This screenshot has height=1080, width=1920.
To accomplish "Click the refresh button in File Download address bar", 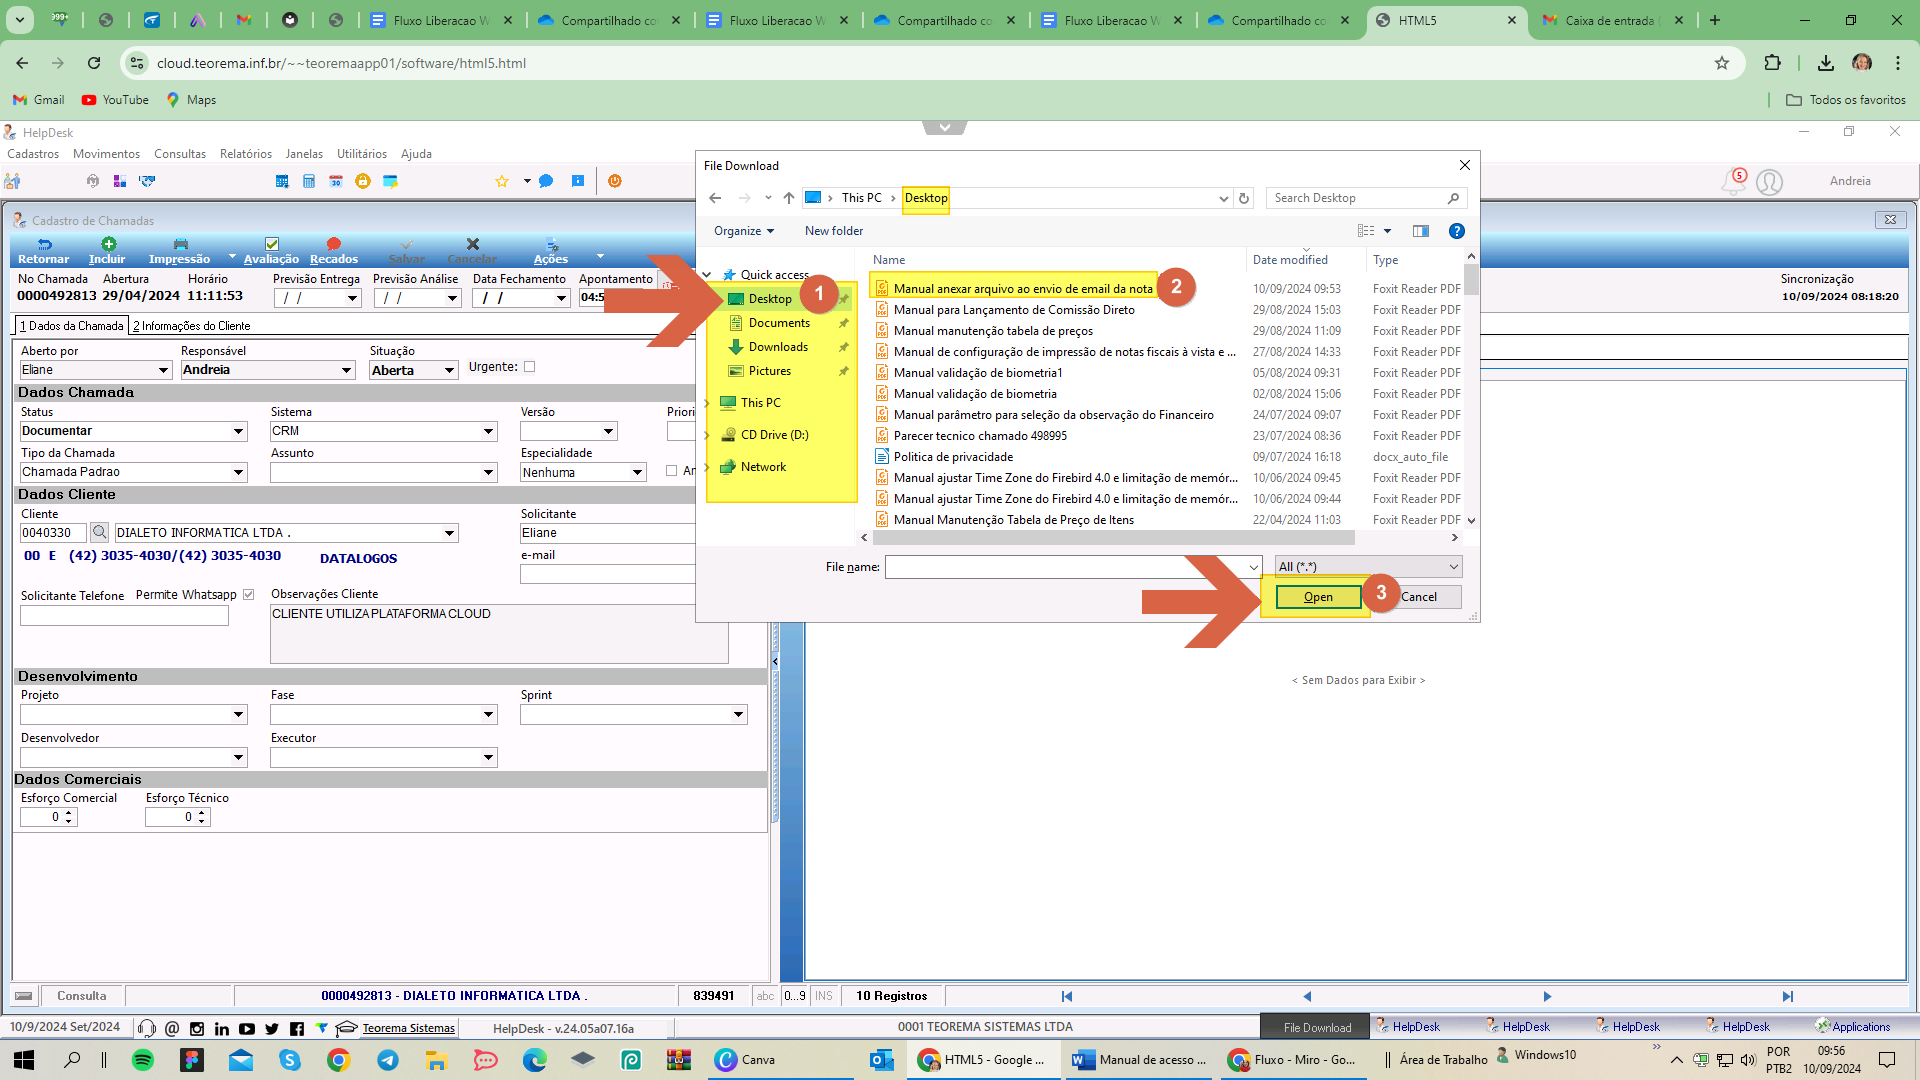I will pyautogui.click(x=1244, y=198).
